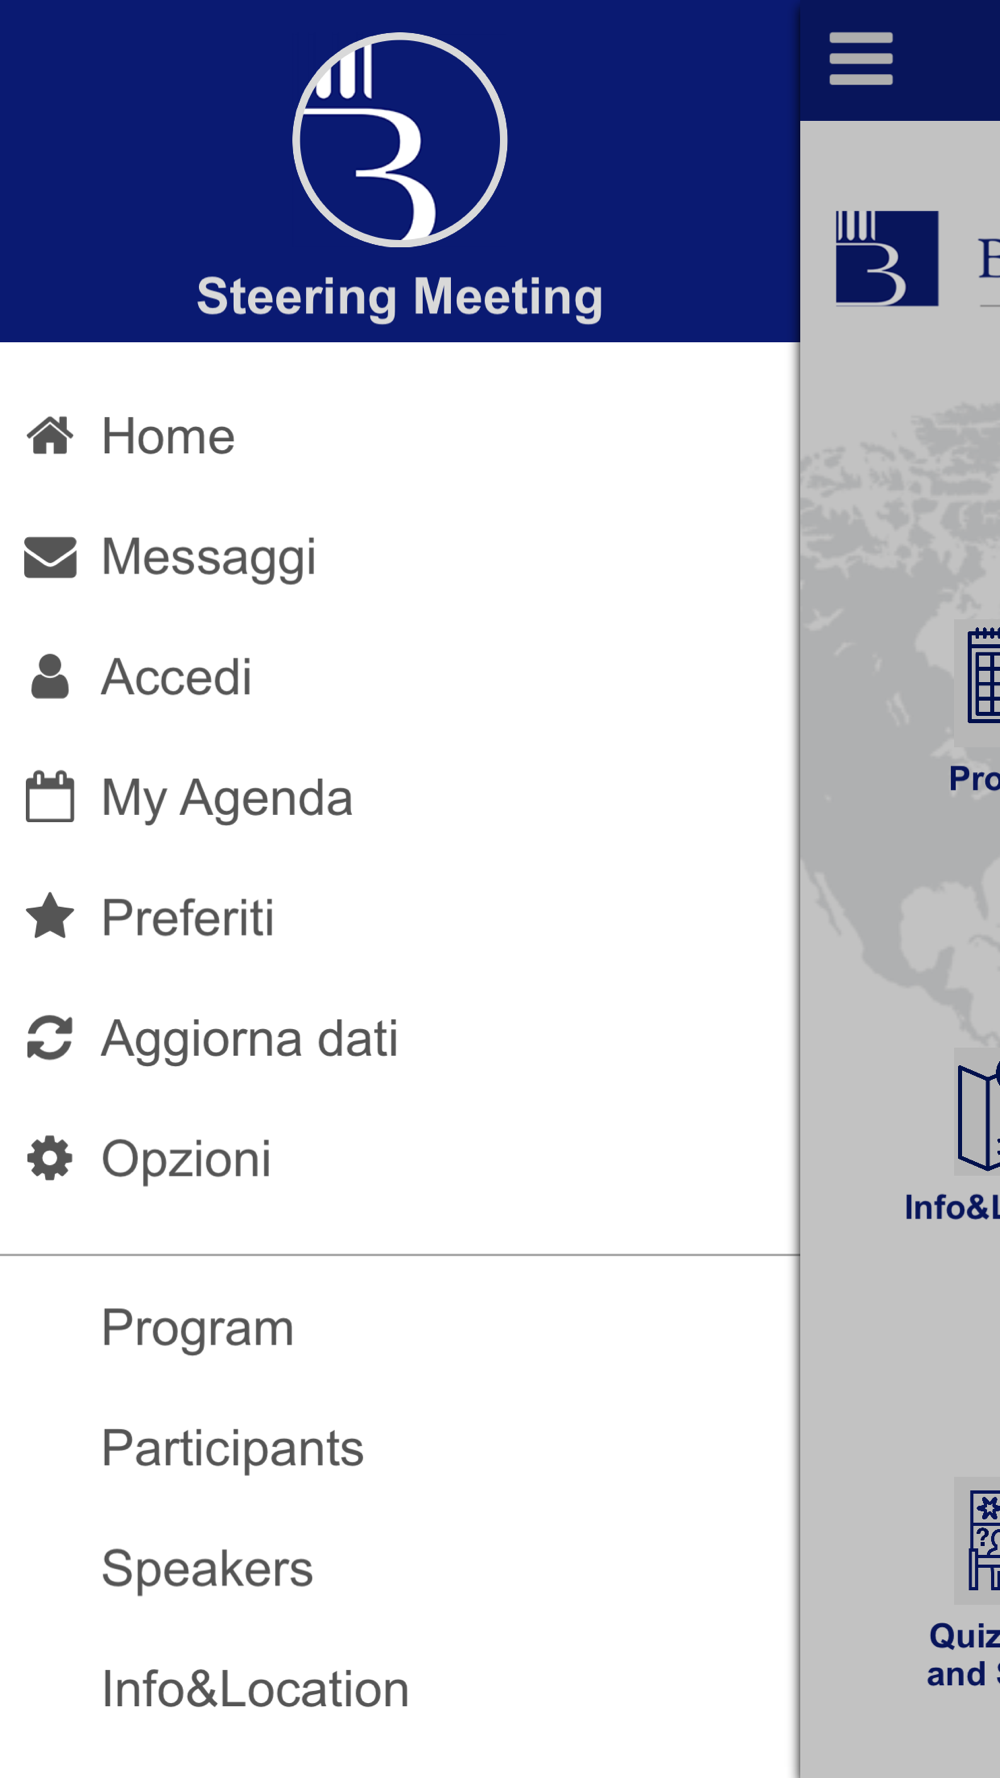
Task: Go to Info&Location in the drawer
Action: pos(256,1689)
